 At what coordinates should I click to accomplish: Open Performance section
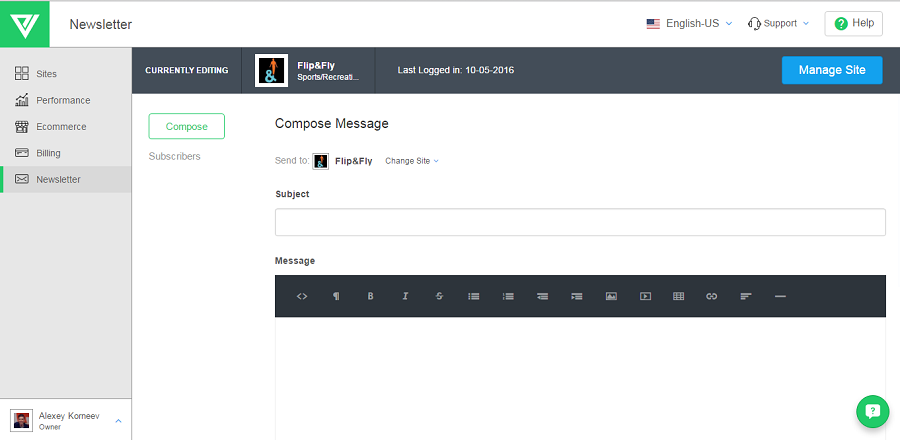(65, 100)
